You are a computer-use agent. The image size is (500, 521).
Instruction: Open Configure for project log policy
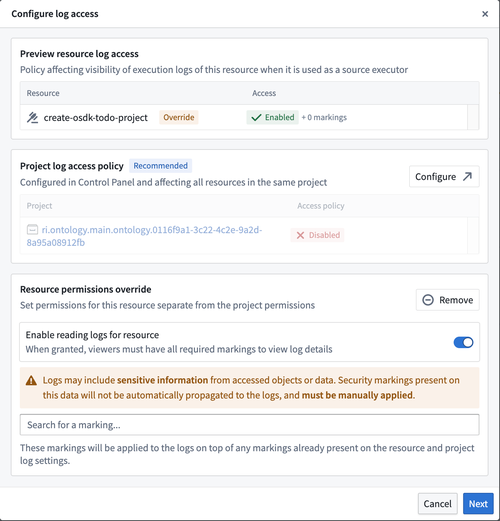coord(444,176)
